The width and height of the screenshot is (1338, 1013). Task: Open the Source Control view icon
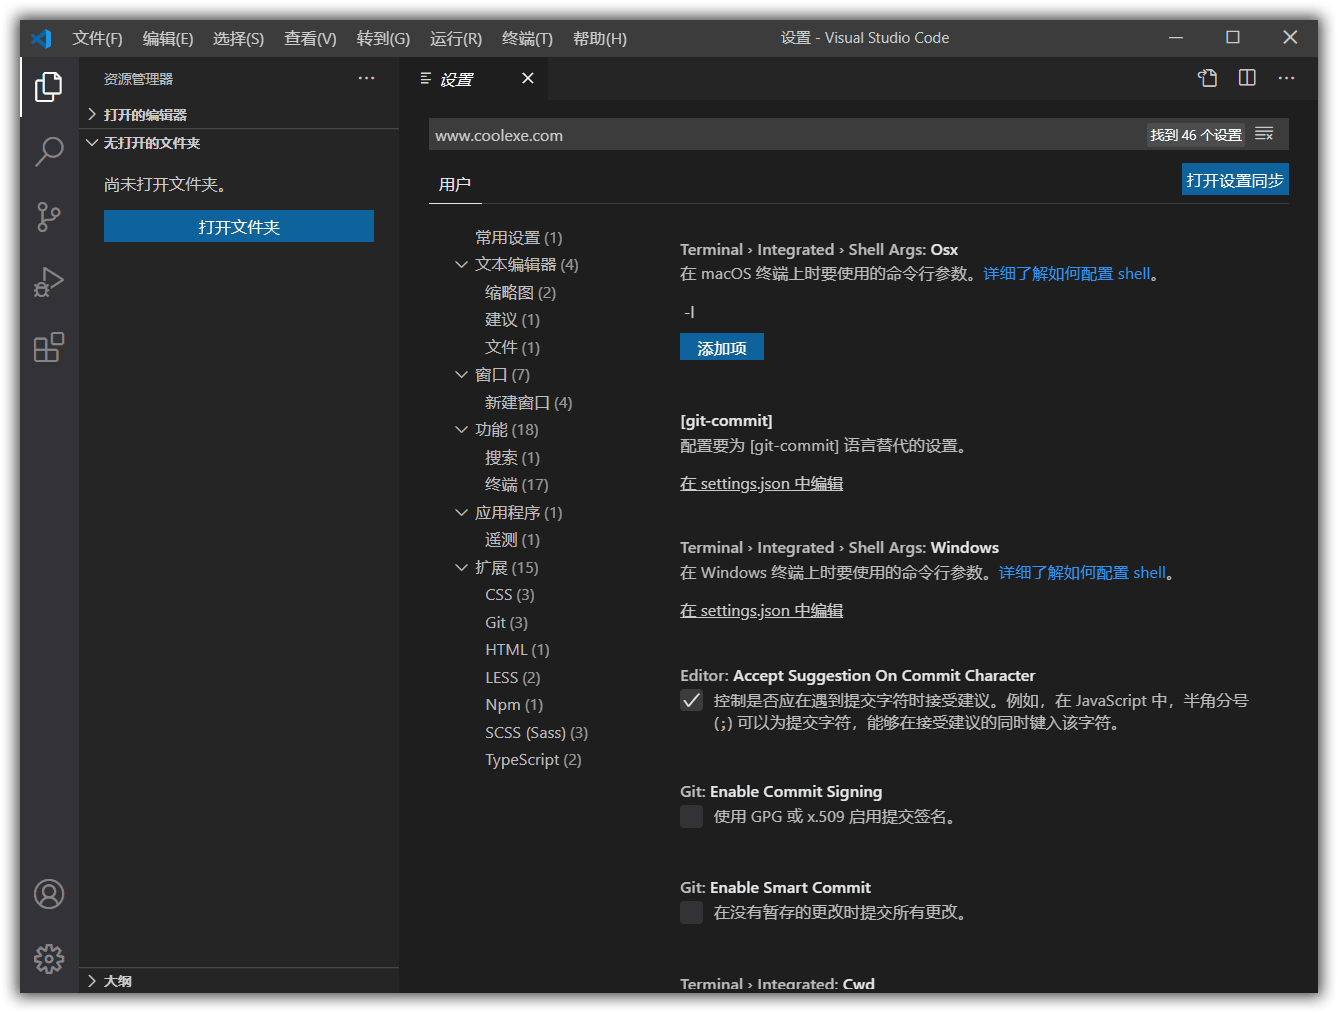[x=48, y=217]
